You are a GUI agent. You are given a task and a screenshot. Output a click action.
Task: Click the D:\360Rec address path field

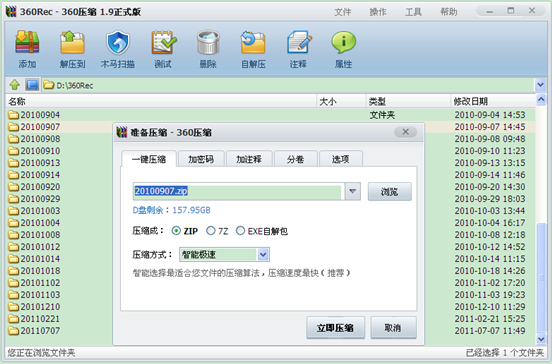pos(288,85)
